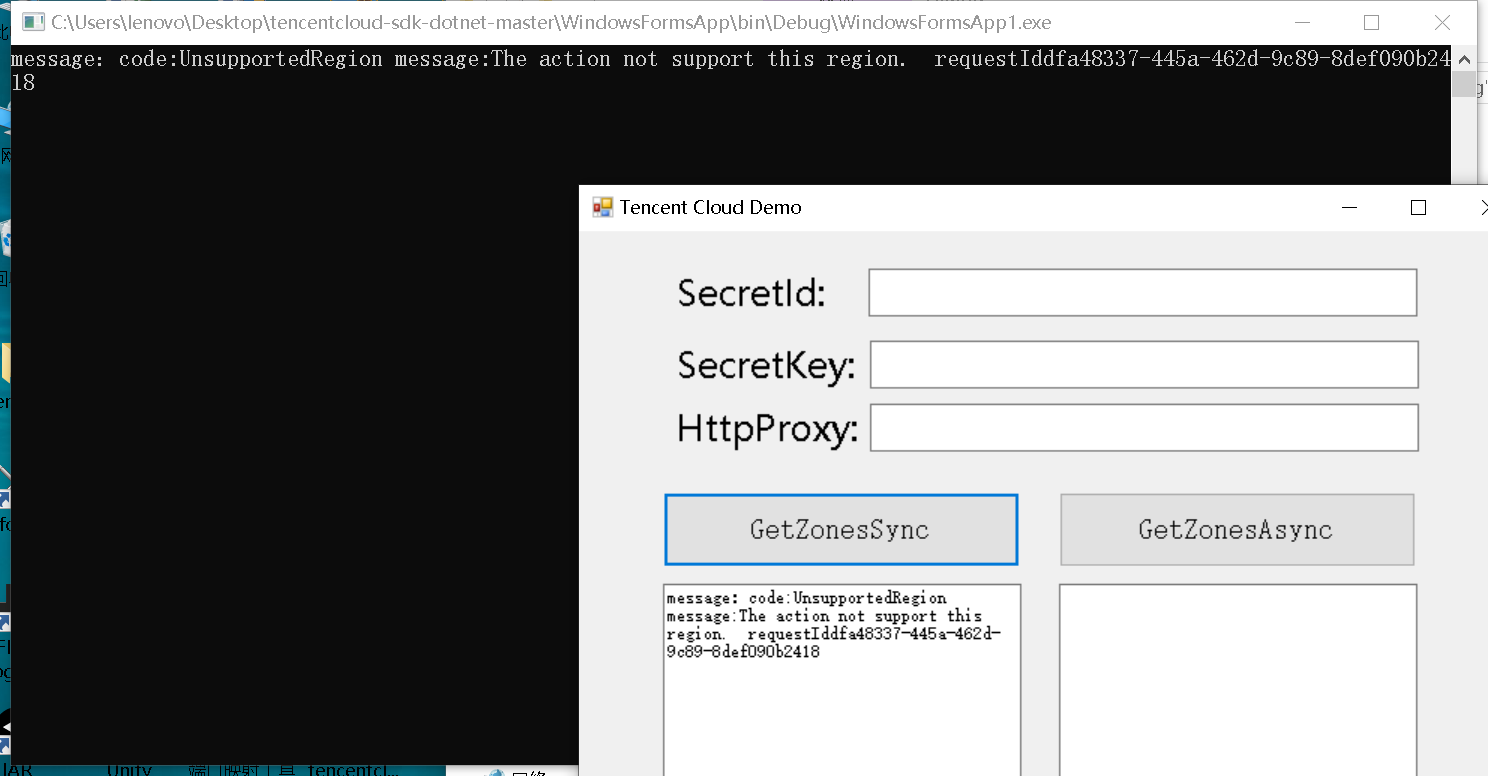Click the SecretId label
The image size is (1488, 776).
tap(751, 293)
